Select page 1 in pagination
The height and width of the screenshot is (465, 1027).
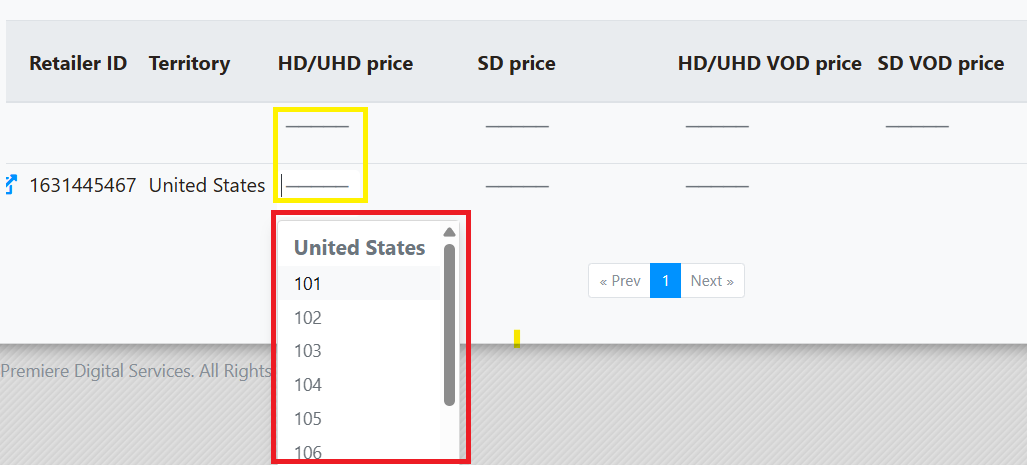click(x=665, y=281)
